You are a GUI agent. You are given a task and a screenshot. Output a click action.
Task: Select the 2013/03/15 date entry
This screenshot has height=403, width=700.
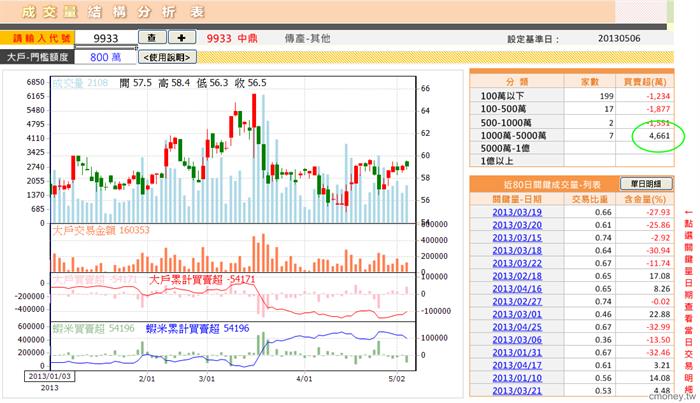(518, 238)
